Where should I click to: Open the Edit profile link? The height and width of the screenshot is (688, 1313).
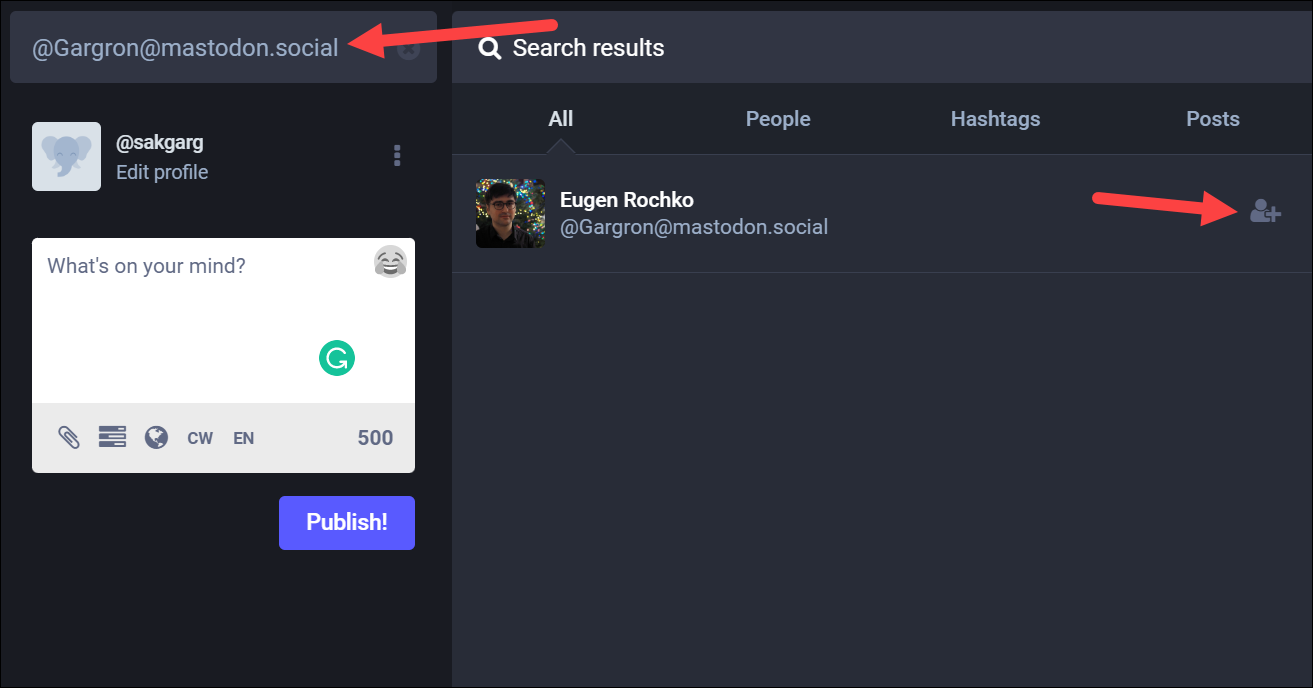click(x=162, y=172)
